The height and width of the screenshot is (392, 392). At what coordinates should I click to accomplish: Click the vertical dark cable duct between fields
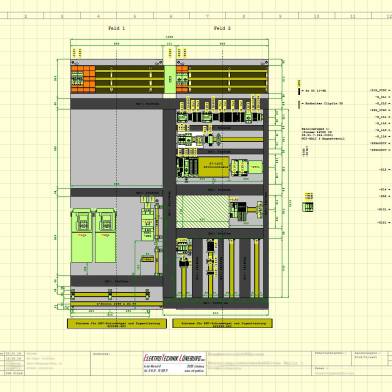pyautogui.click(x=170, y=203)
